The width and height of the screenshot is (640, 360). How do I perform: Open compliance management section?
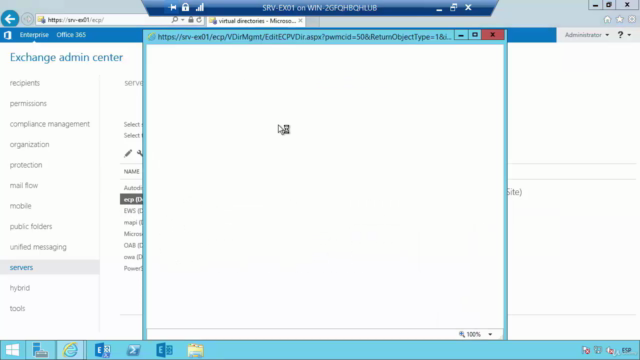coord(50,124)
